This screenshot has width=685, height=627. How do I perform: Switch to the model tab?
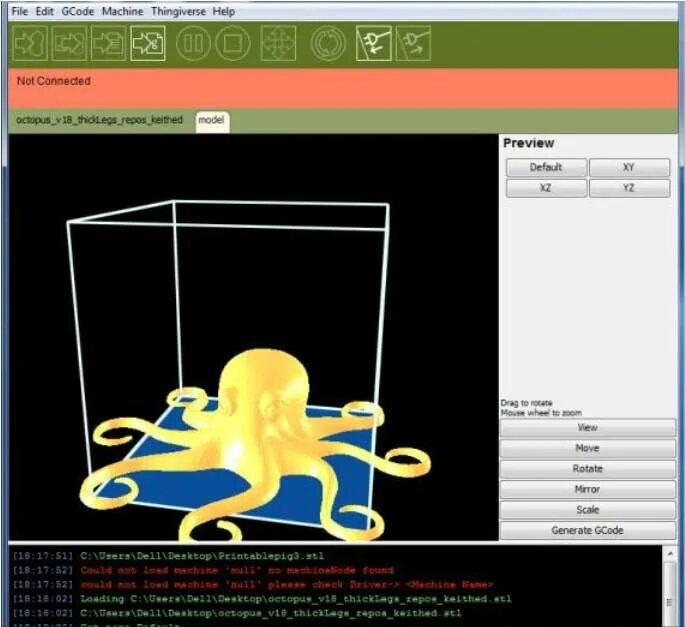[x=212, y=121]
